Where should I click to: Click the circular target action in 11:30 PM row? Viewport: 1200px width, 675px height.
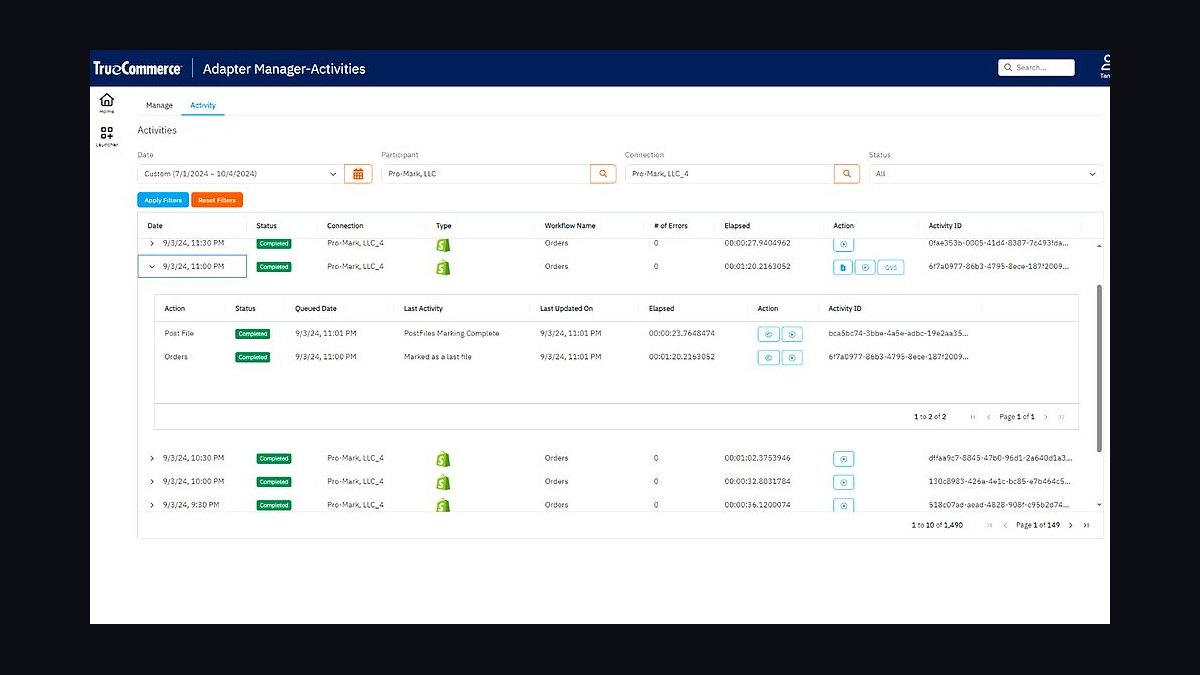pos(843,243)
